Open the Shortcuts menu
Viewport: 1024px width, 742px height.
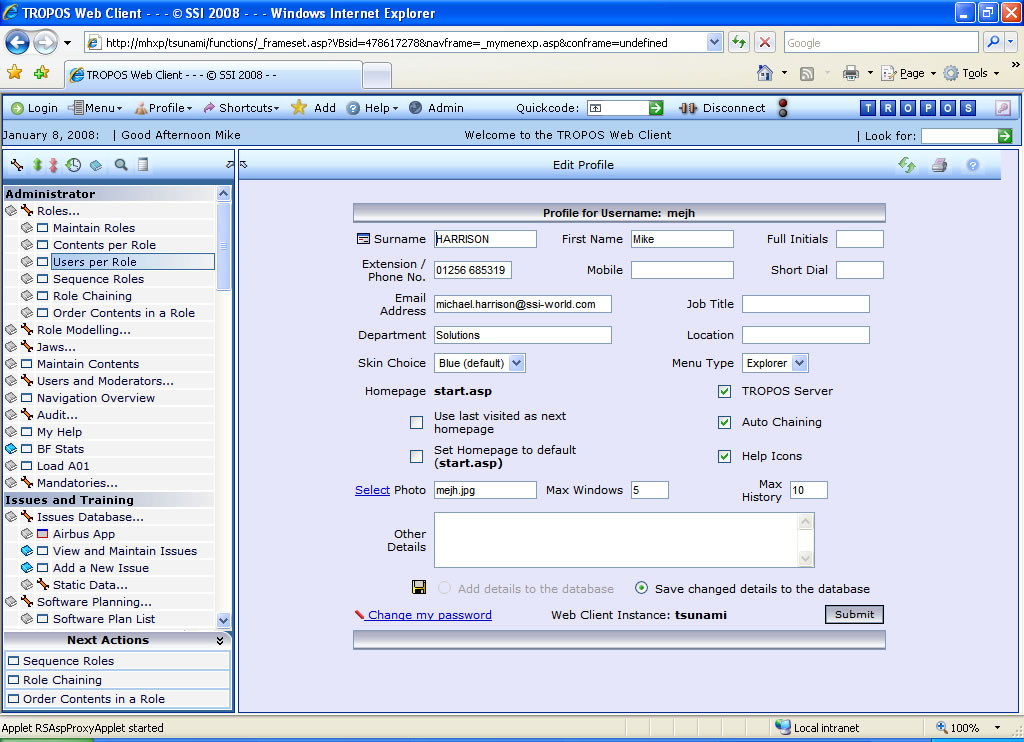pyautogui.click(x=245, y=108)
